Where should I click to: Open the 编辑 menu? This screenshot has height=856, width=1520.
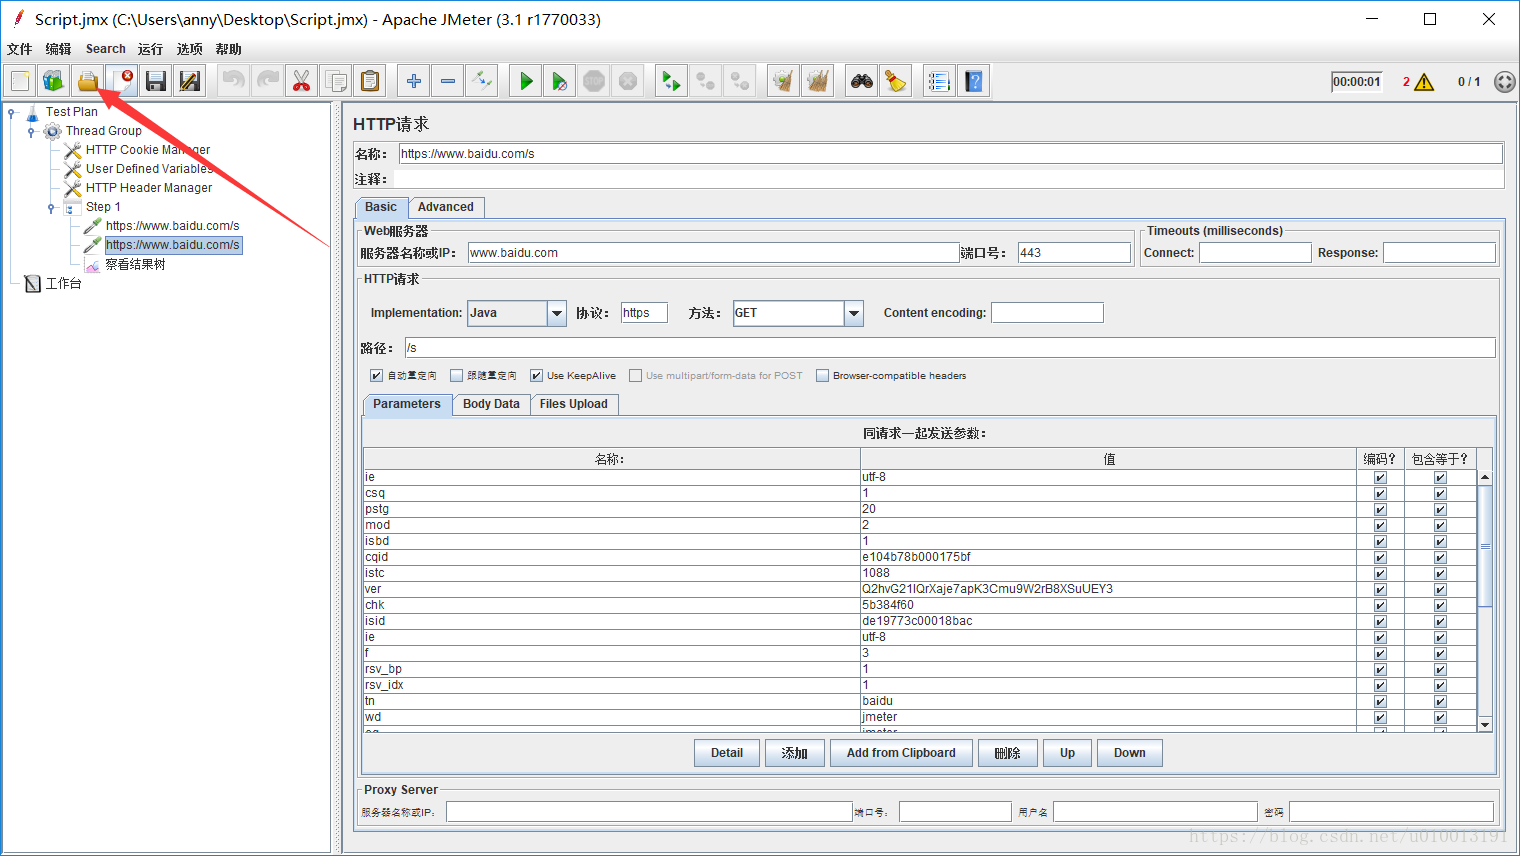(x=58, y=49)
